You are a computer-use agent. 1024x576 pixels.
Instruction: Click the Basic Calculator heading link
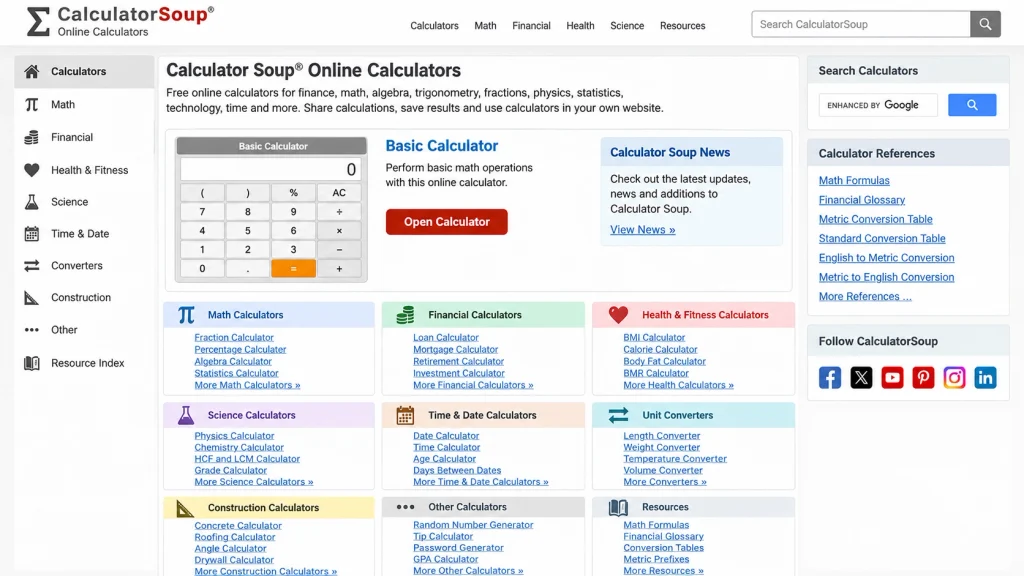[x=441, y=146]
